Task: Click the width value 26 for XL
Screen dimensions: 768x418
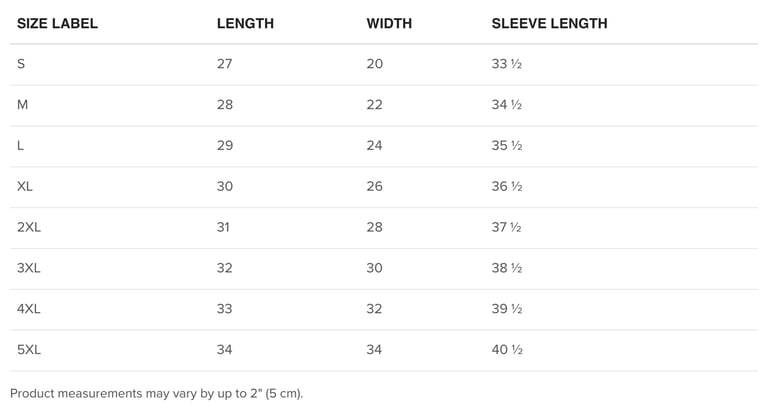Action: pyautogui.click(x=374, y=186)
